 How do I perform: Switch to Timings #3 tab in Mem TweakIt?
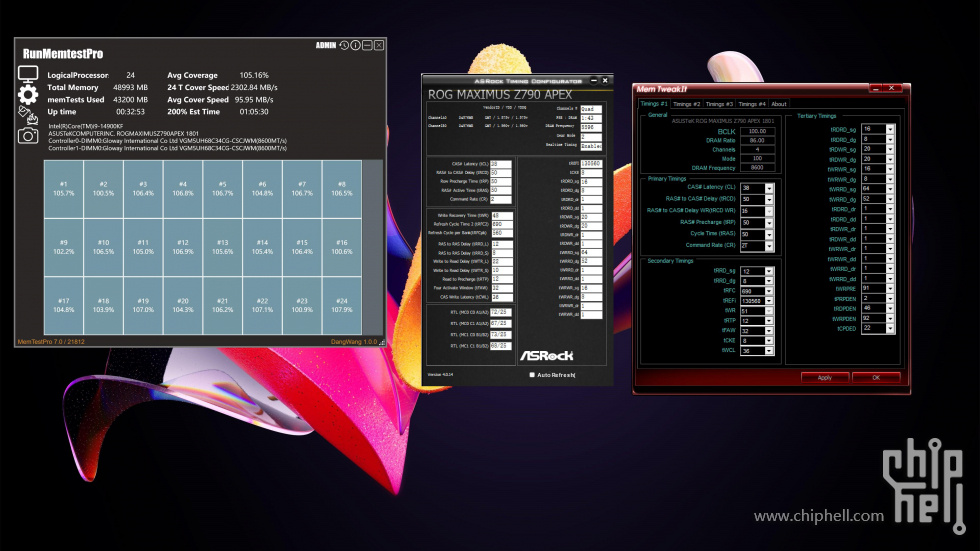[x=719, y=104]
